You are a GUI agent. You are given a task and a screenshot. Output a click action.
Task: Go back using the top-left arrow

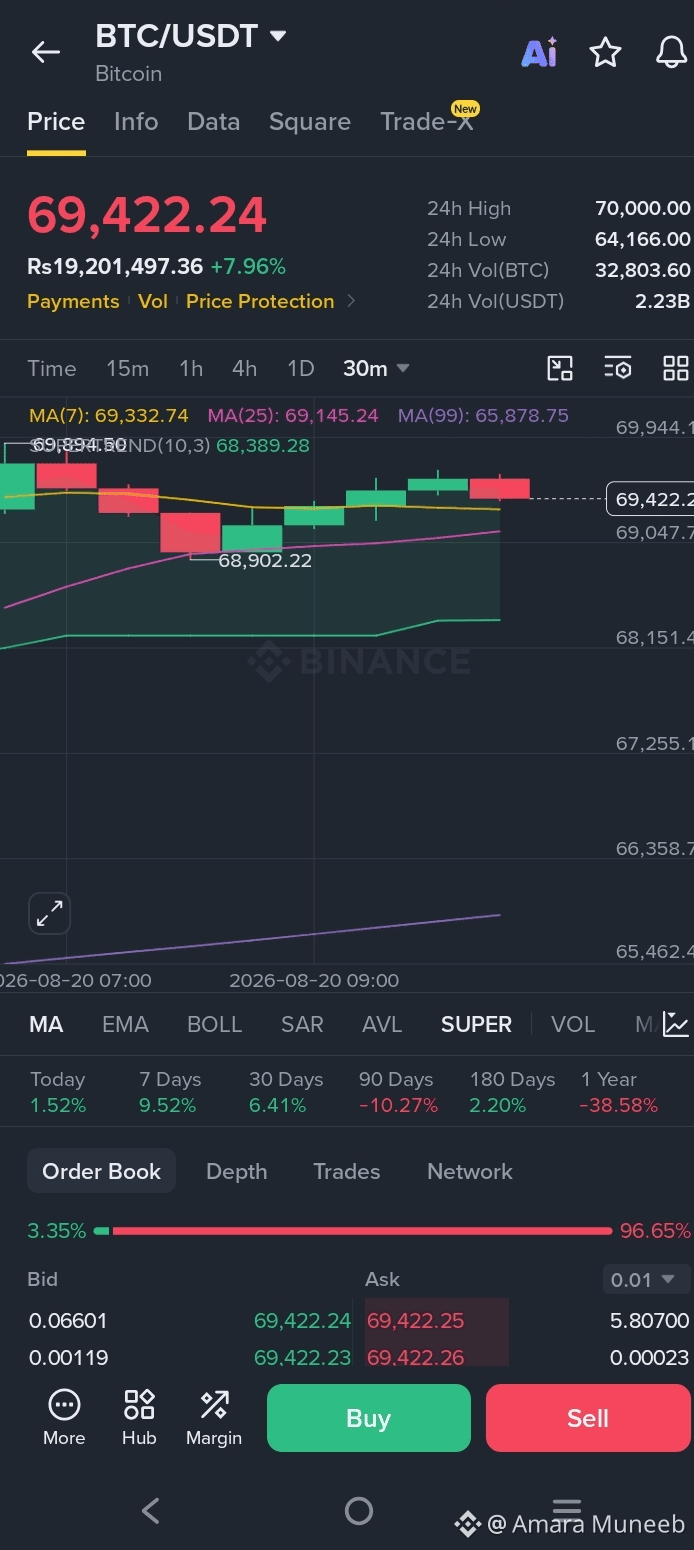point(46,53)
